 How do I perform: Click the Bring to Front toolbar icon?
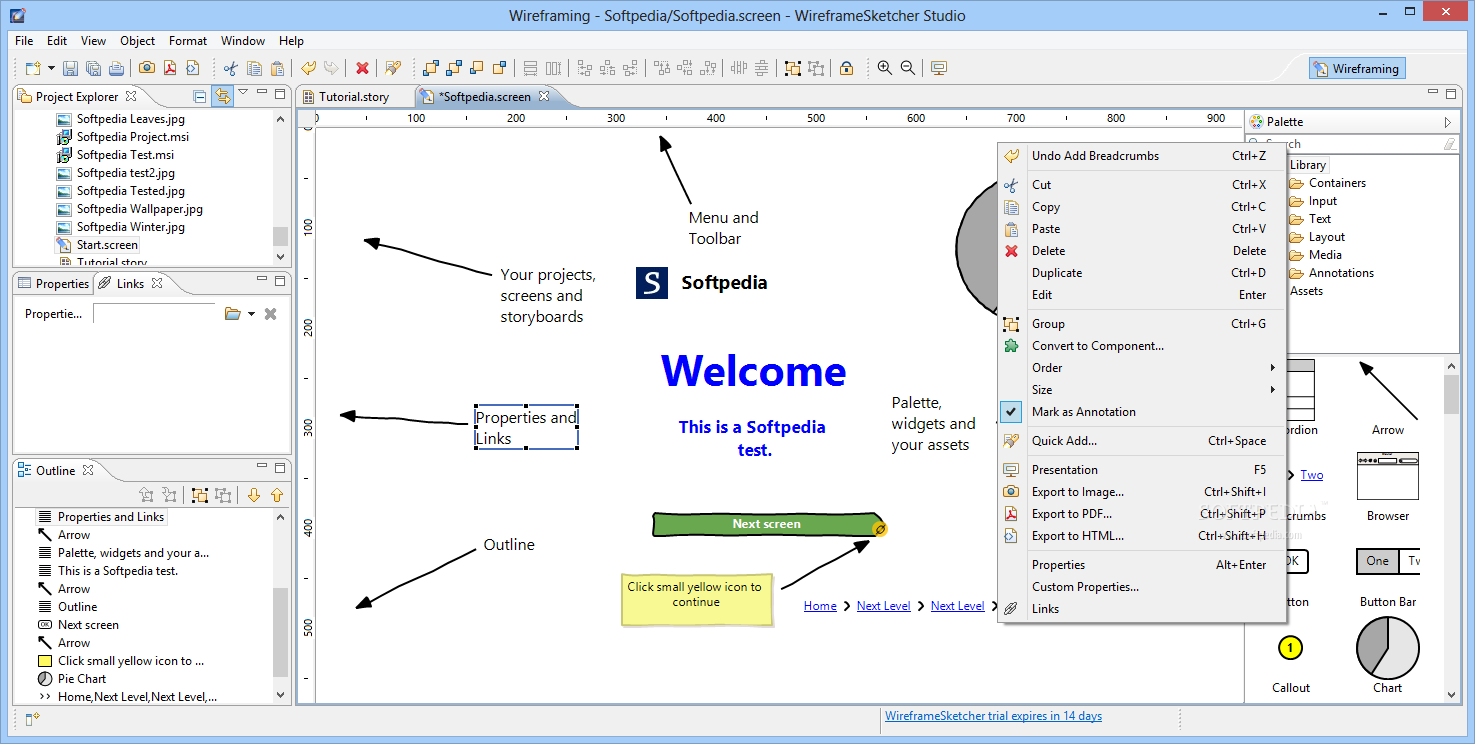(x=431, y=68)
